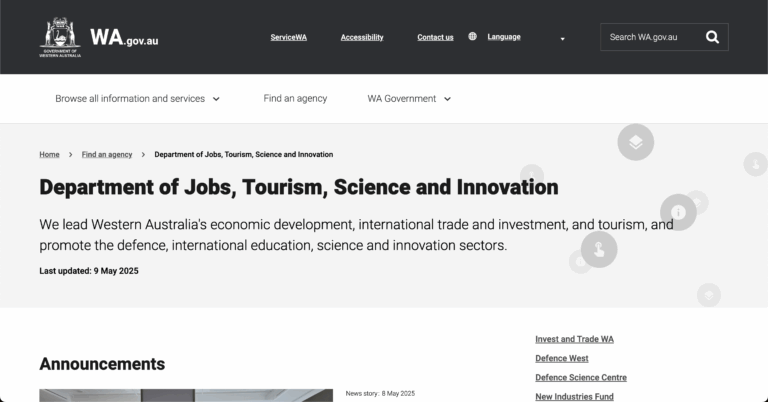Click the Announcements news story thumbnail image
This screenshot has width=768, height=402.
pyautogui.click(x=186, y=396)
